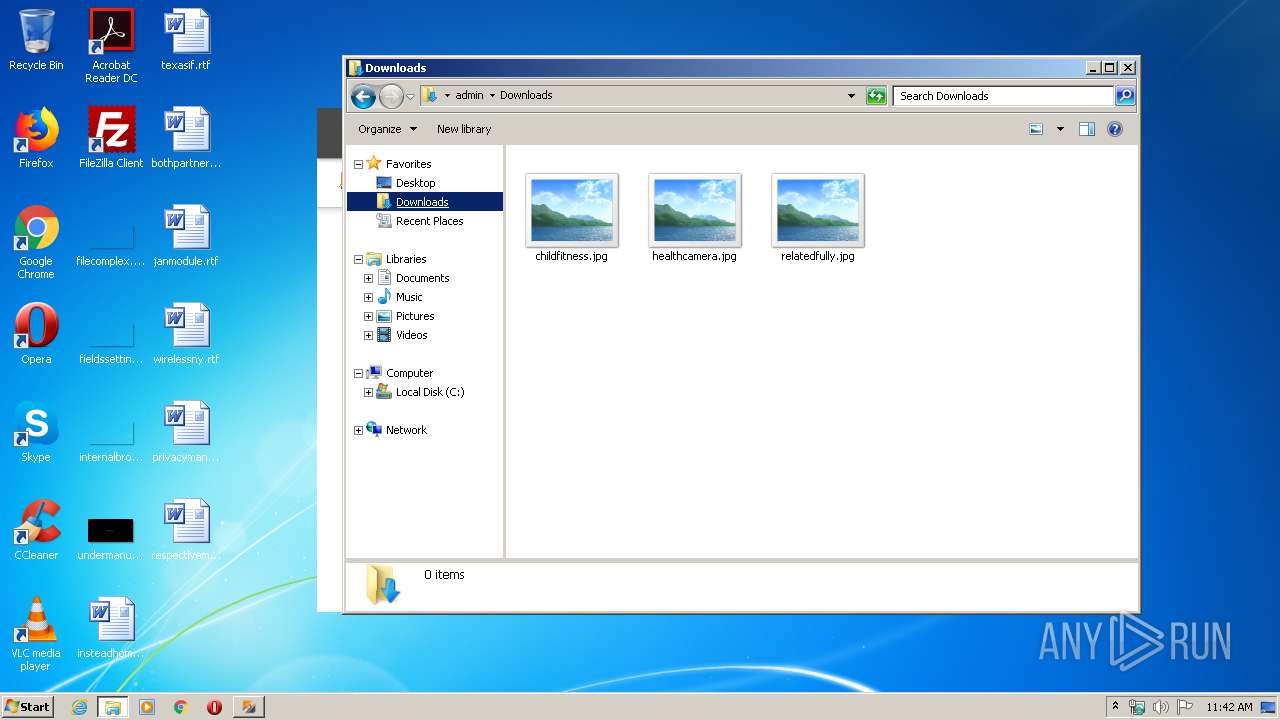Select the Pictures library
Screen dimensions: 1280x720
tap(415, 316)
